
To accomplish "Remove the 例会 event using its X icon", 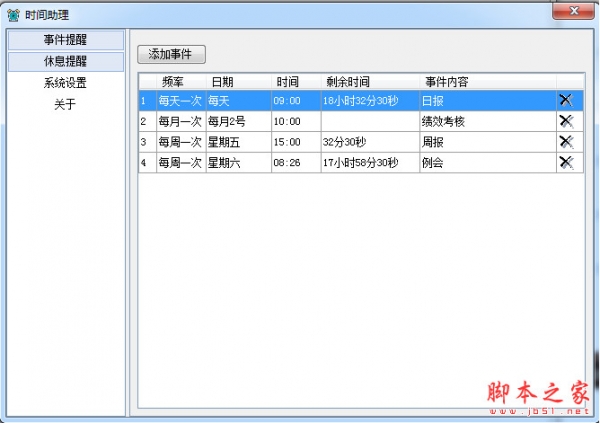I will click(566, 162).
